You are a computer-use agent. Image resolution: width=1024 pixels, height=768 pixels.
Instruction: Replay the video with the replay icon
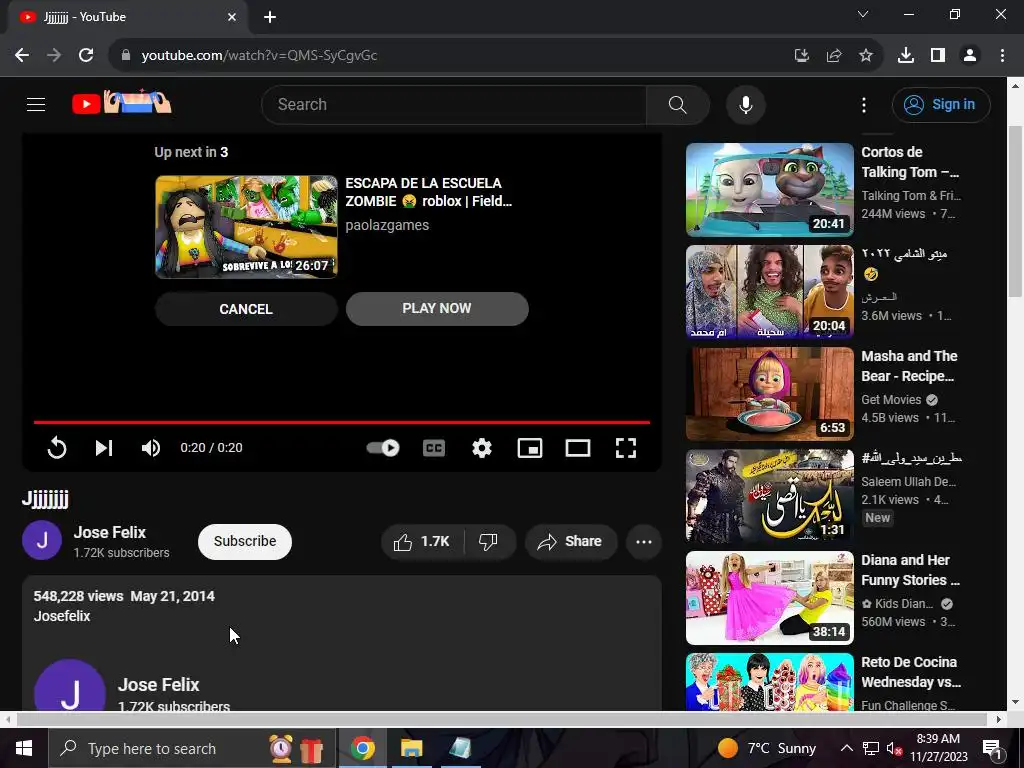(57, 448)
